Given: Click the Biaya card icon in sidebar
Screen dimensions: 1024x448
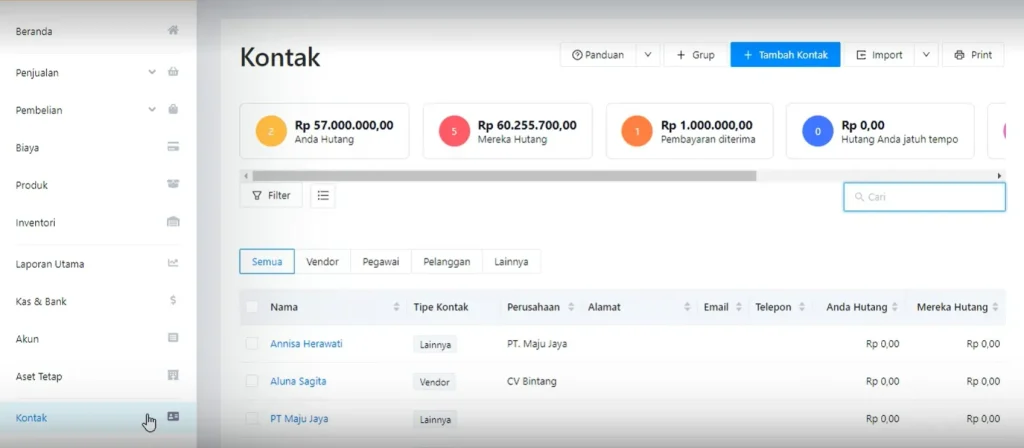Looking at the screenshot, I should (x=173, y=147).
